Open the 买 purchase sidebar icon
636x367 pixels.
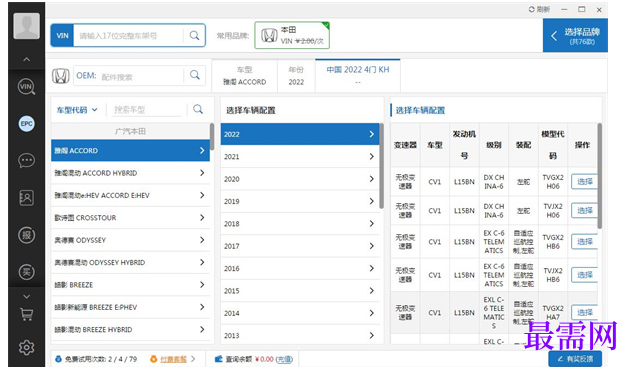26,272
